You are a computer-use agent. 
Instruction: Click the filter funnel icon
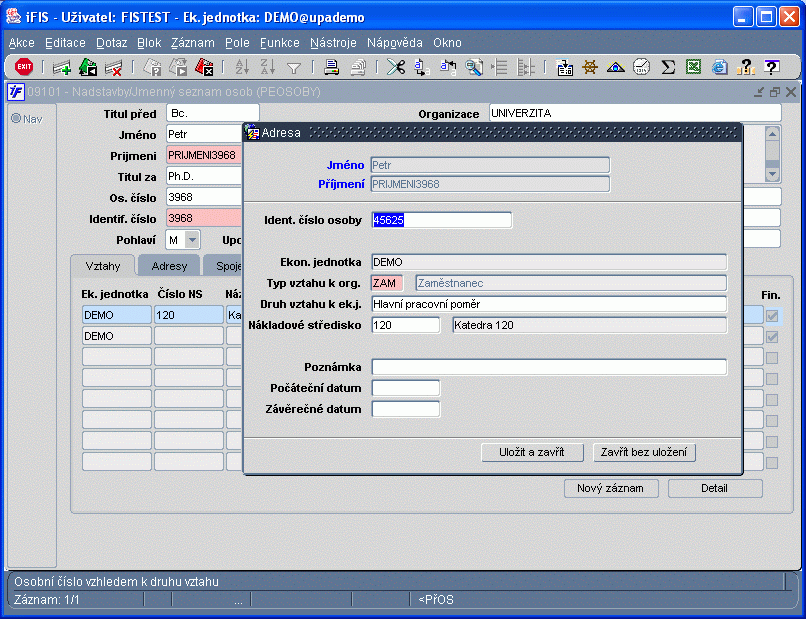294,68
